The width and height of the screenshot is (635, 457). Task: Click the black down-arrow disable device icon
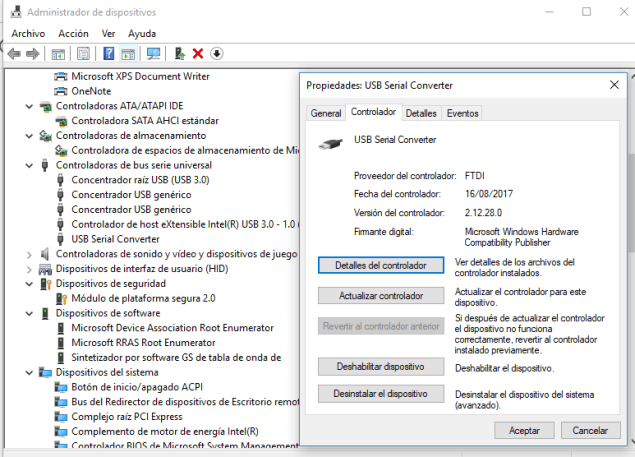[x=217, y=54]
